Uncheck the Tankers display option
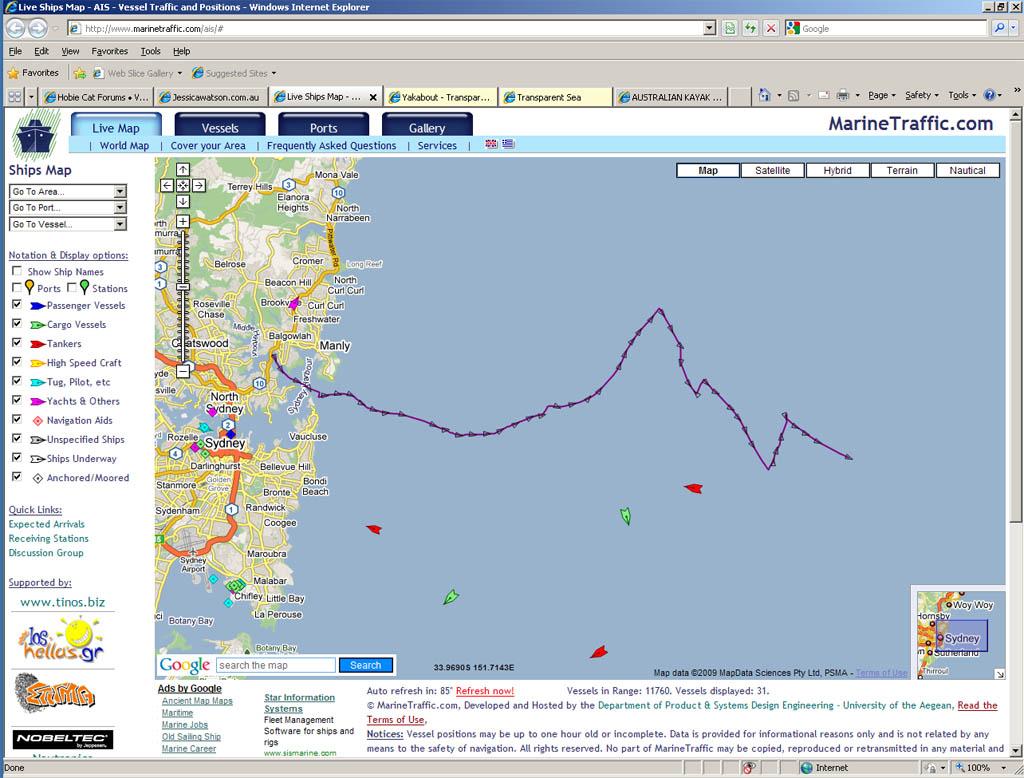1024x778 pixels. [x=16, y=343]
